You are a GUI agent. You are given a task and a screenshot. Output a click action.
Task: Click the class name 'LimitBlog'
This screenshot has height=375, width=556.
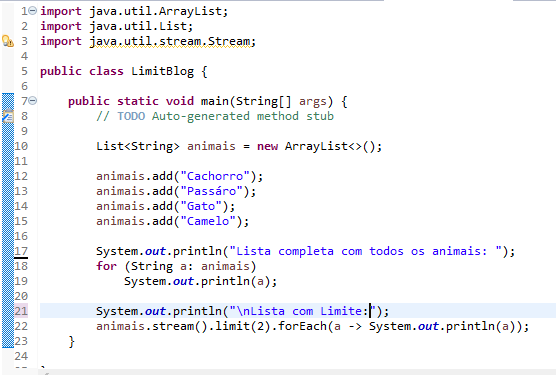[x=162, y=71]
